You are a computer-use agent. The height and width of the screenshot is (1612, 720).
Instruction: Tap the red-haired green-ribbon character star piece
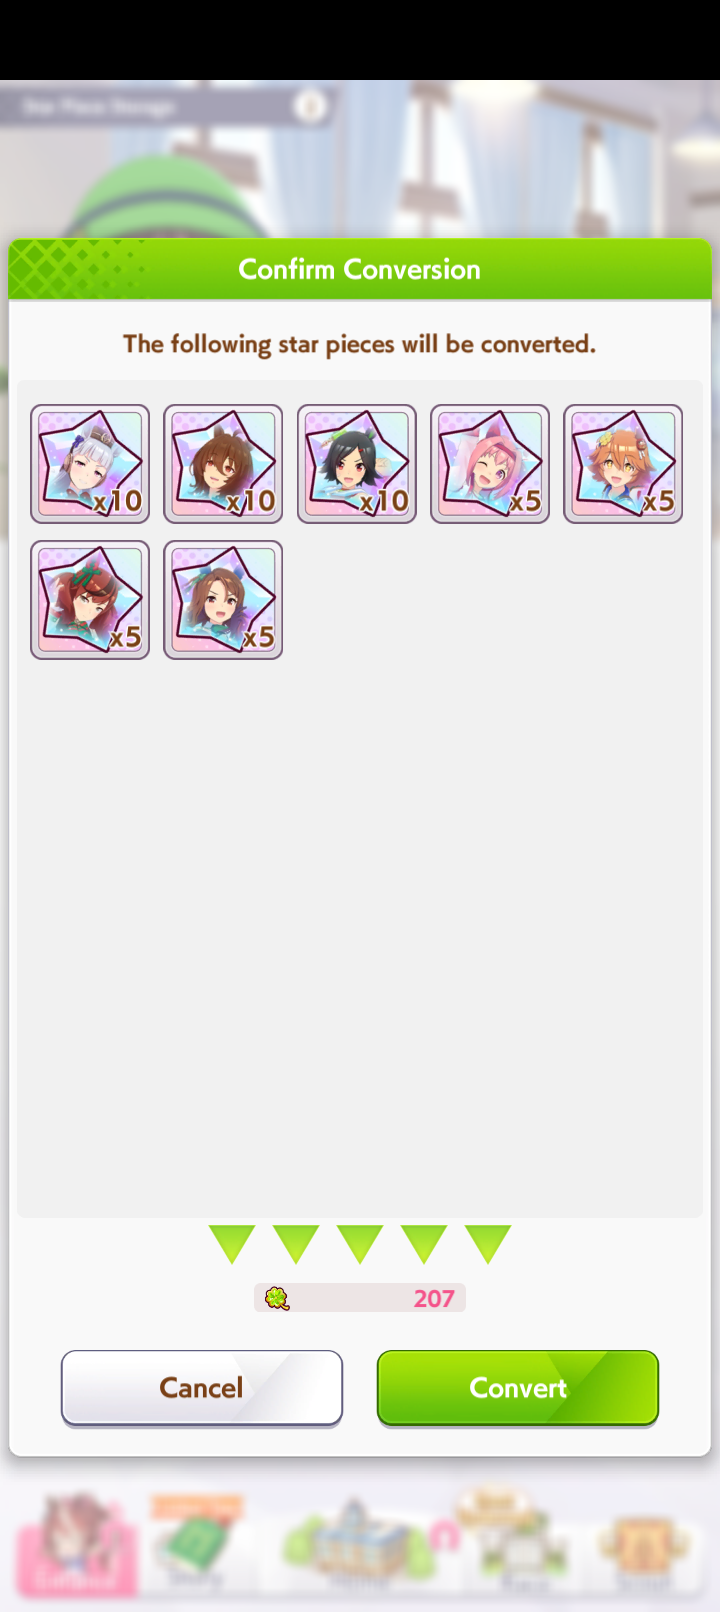[x=90, y=600]
